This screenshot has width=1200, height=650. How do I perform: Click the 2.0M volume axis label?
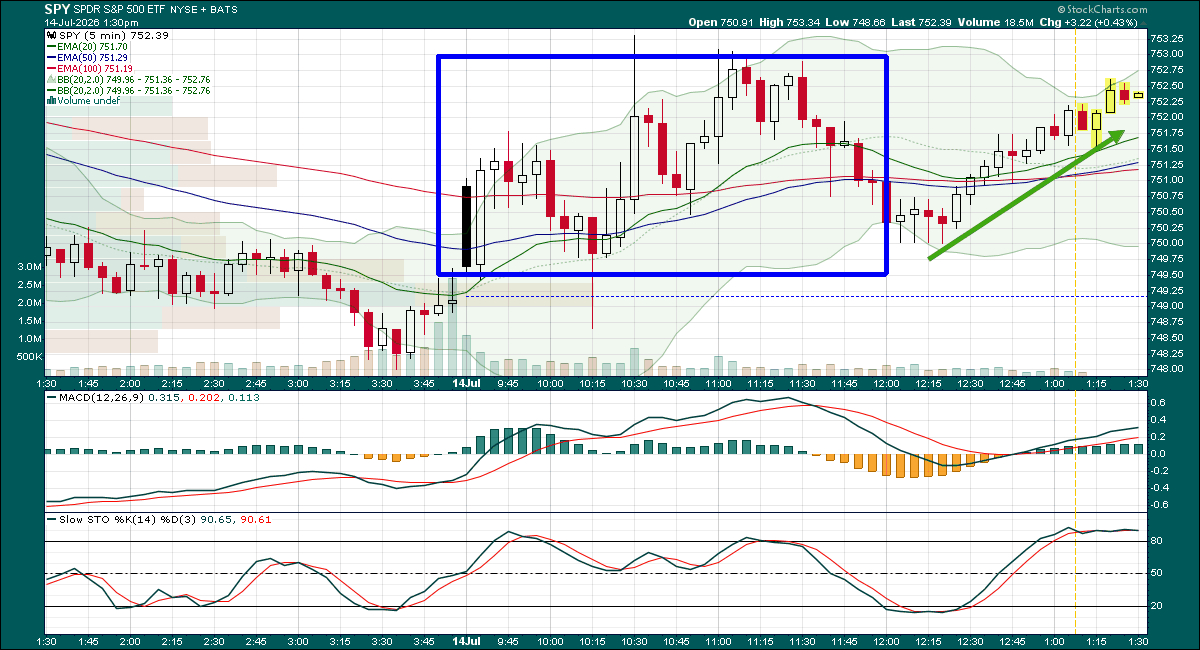29,303
